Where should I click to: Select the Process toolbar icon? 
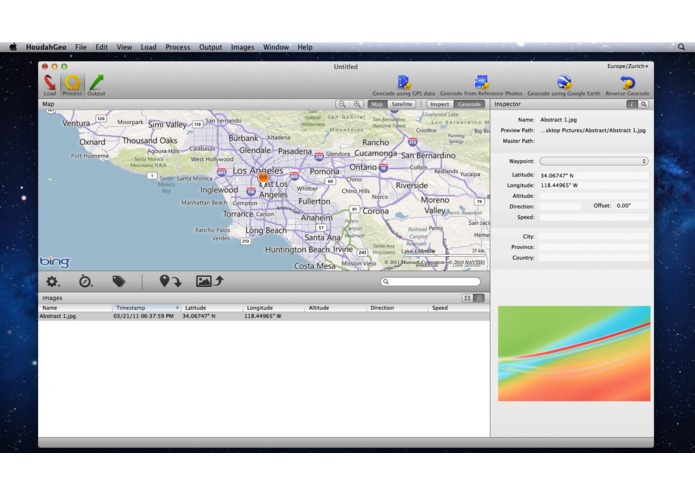pyautogui.click(x=72, y=85)
